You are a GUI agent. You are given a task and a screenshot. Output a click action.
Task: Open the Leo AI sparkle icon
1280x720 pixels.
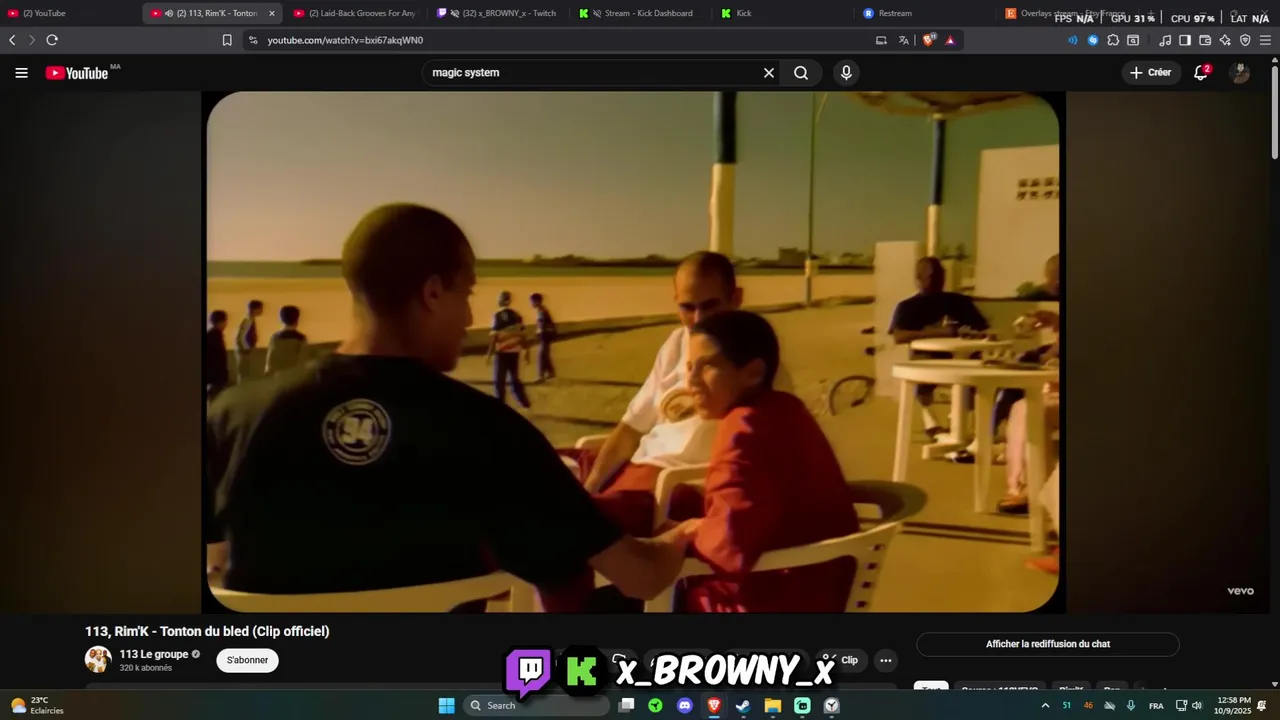click(1225, 40)
